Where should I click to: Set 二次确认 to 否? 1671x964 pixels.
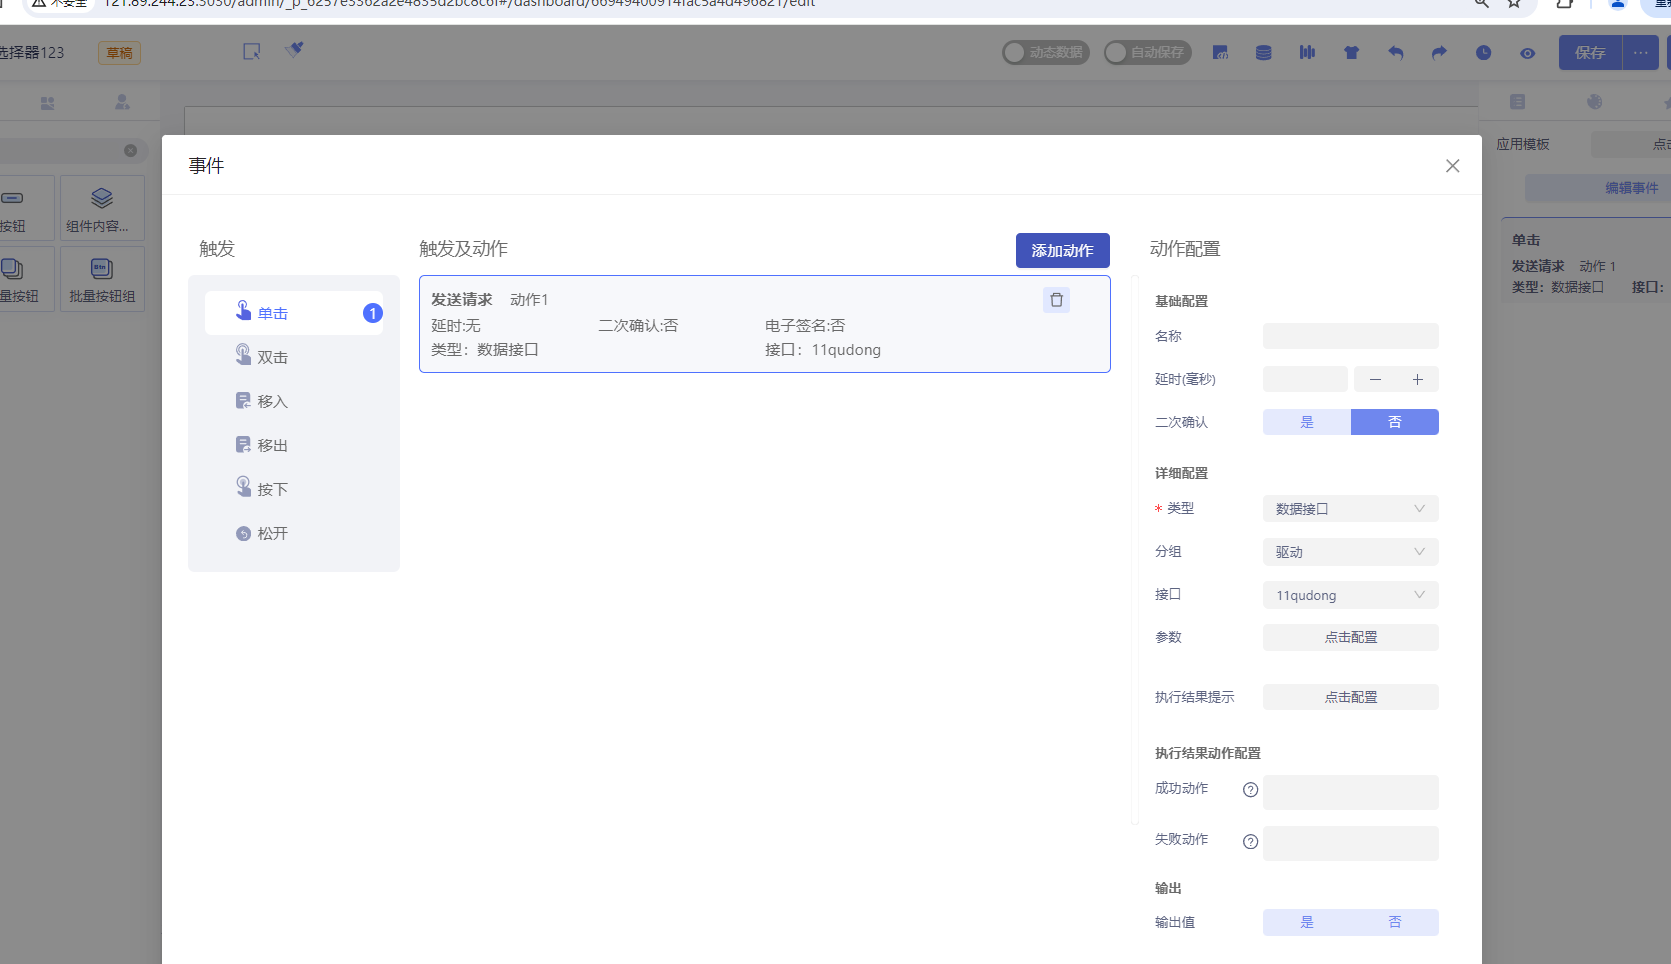point(1395,422)
